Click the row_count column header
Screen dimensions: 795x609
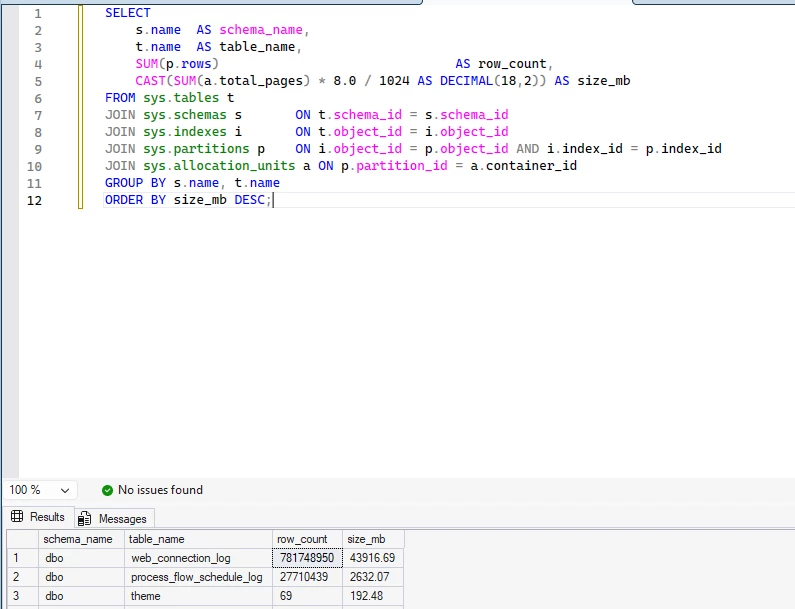pyautogui.click(x=303, y=539)
